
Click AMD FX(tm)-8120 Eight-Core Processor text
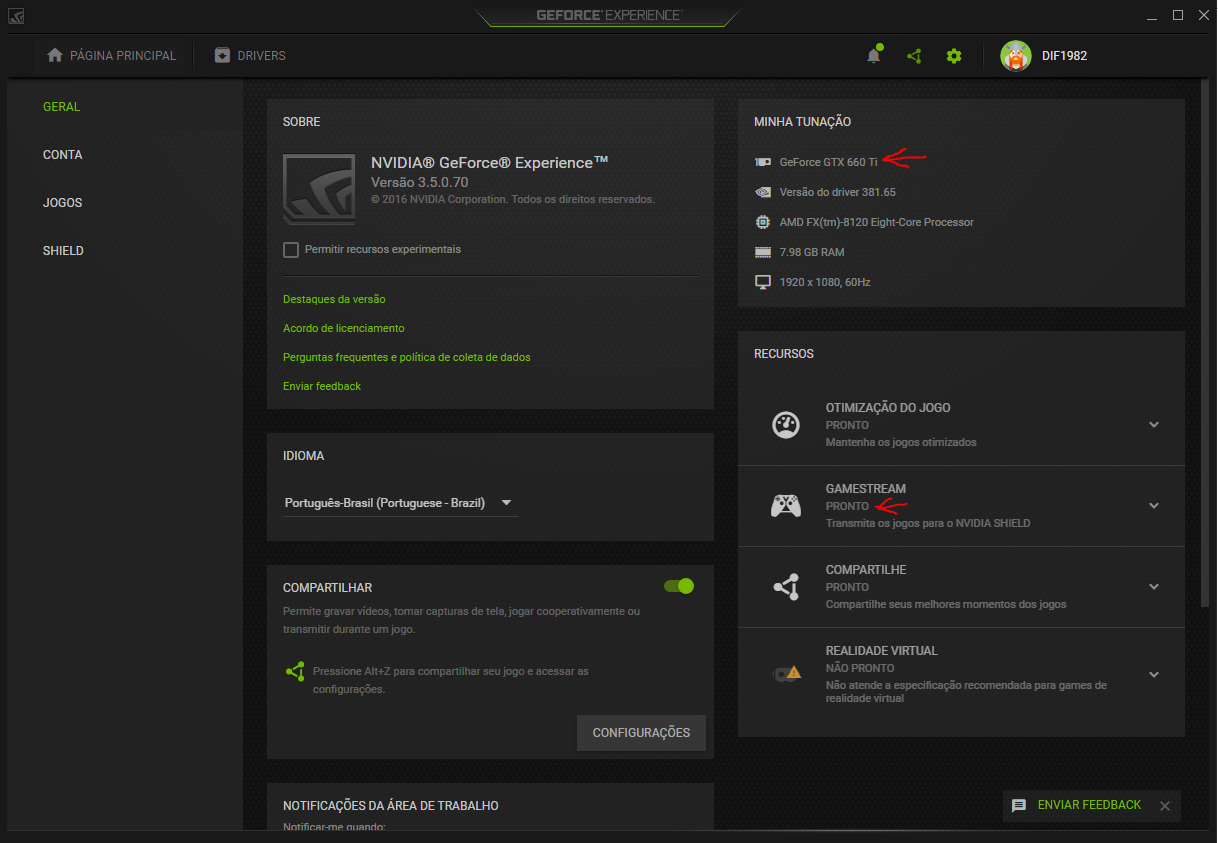(877, 222)
